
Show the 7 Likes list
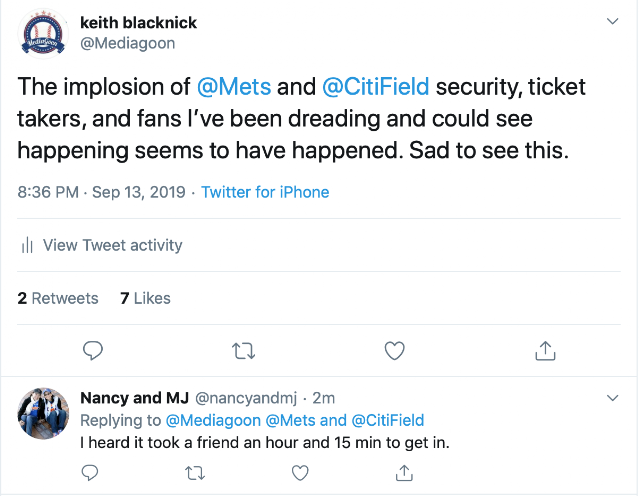click(x=145, y=298)
